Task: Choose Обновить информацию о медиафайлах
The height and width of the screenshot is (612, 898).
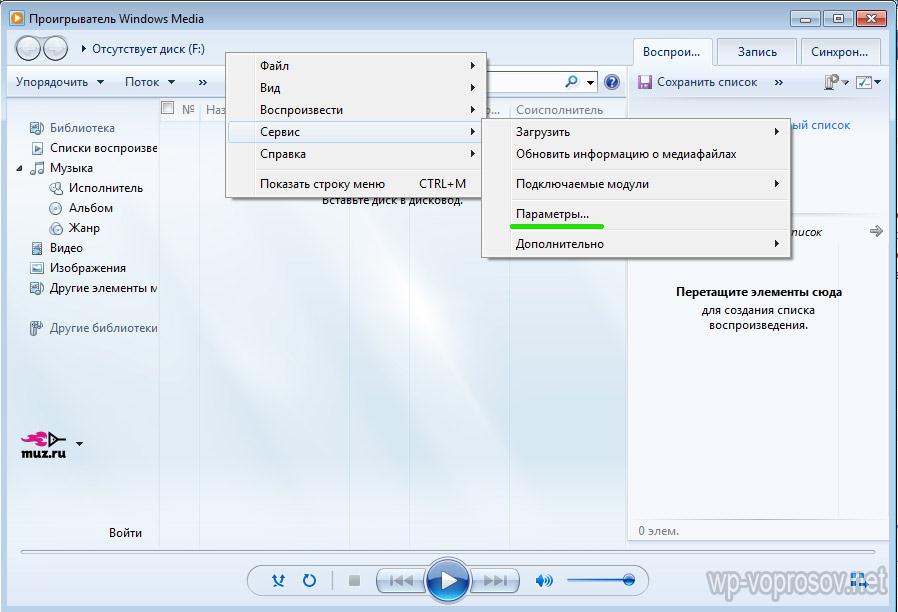Action: (636, 154)
